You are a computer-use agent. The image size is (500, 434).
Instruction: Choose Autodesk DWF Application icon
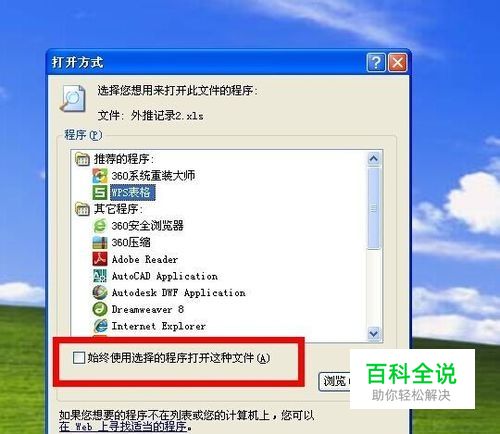(100, 292)
